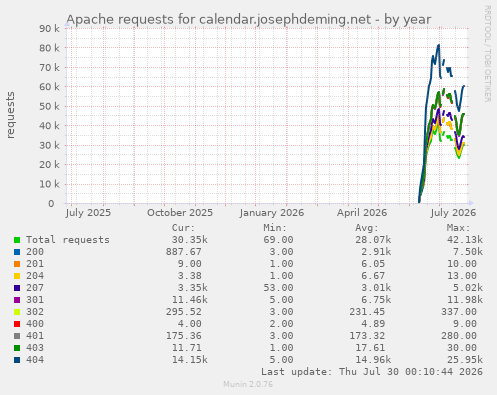497x395 pixels.
Task: Click the 404 status navy legend swatch
Action: (x=17, y=360)
